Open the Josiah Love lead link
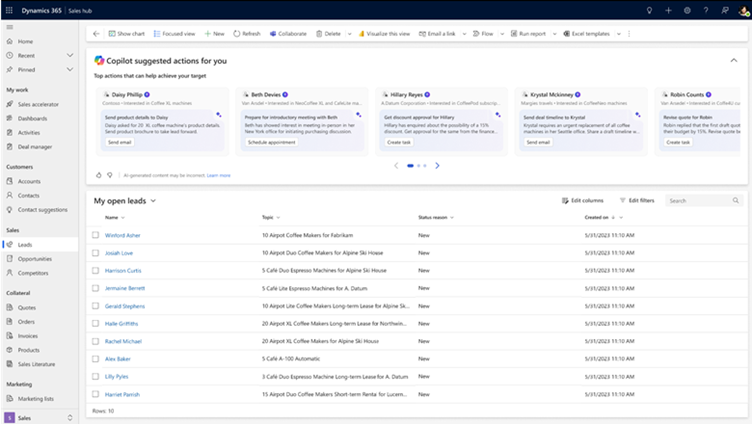 (119, 253)
